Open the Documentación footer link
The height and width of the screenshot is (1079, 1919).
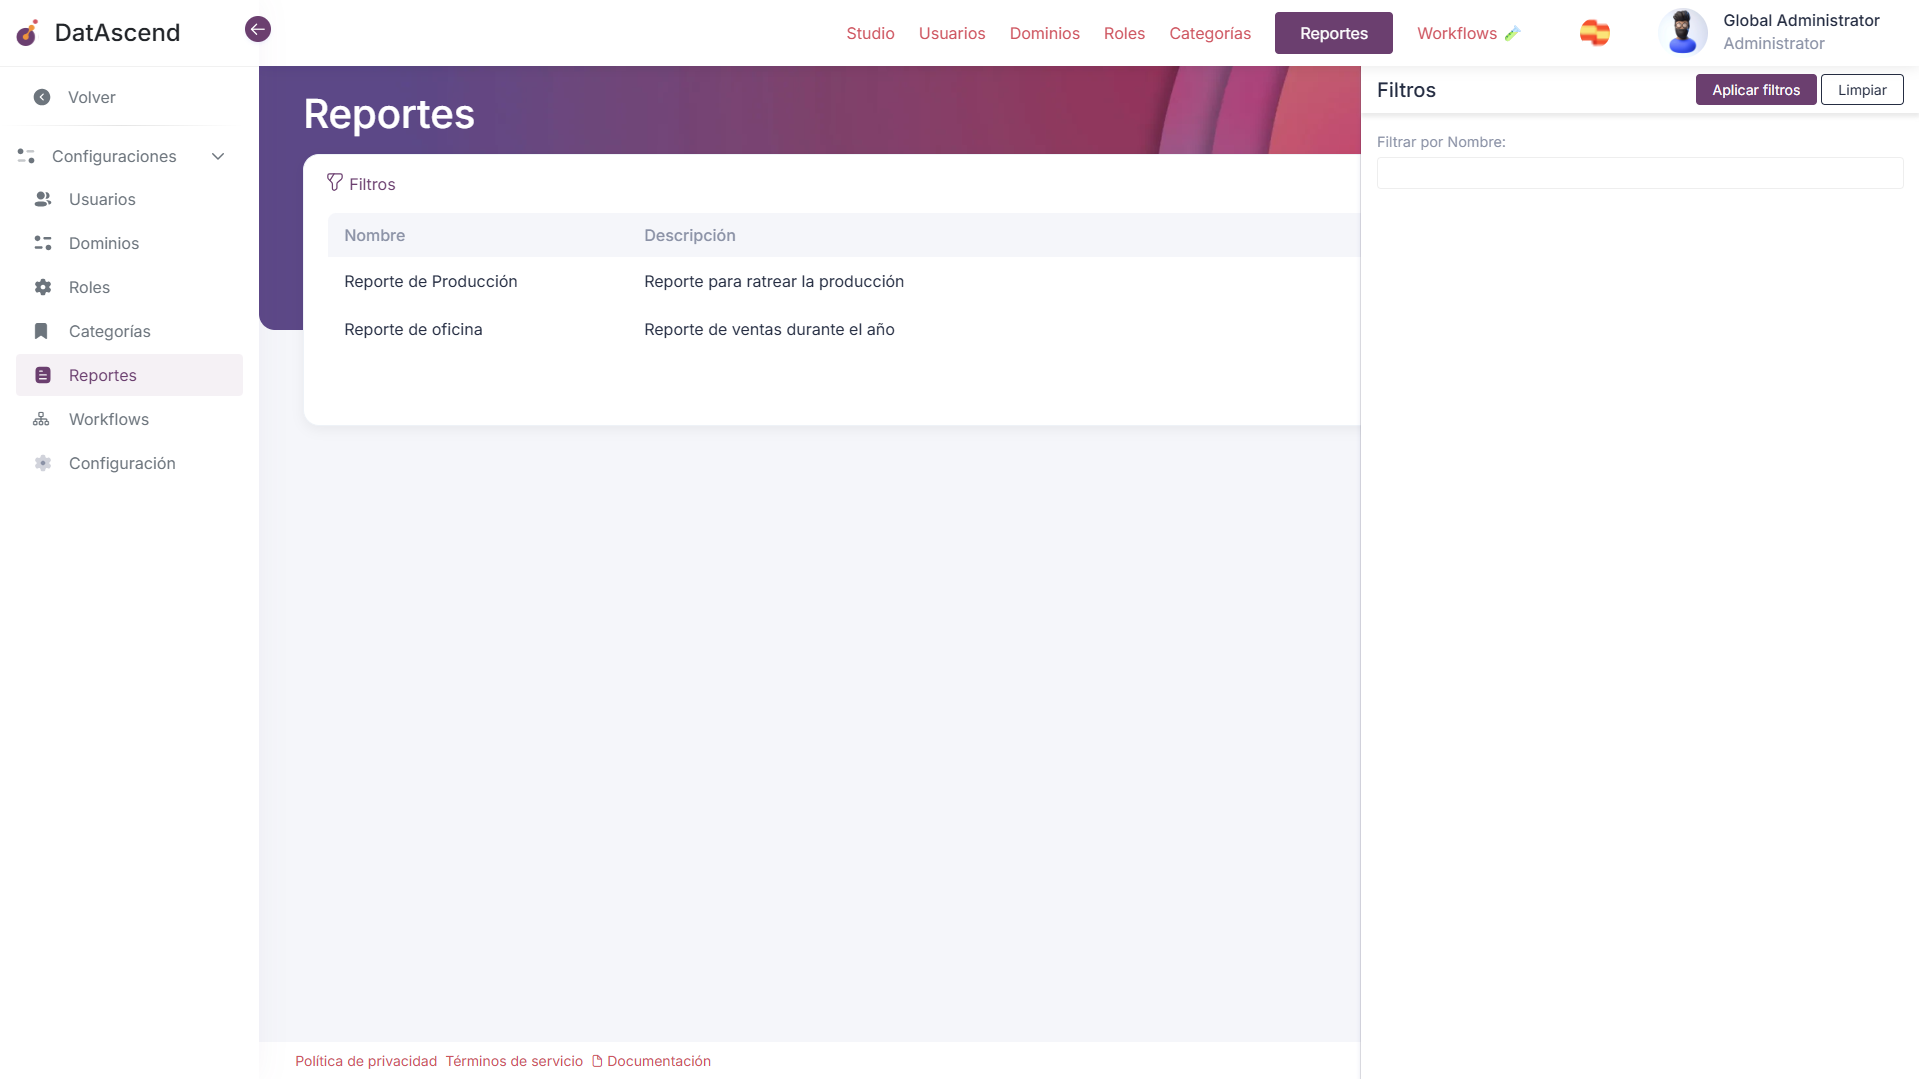coord(658,1061)
